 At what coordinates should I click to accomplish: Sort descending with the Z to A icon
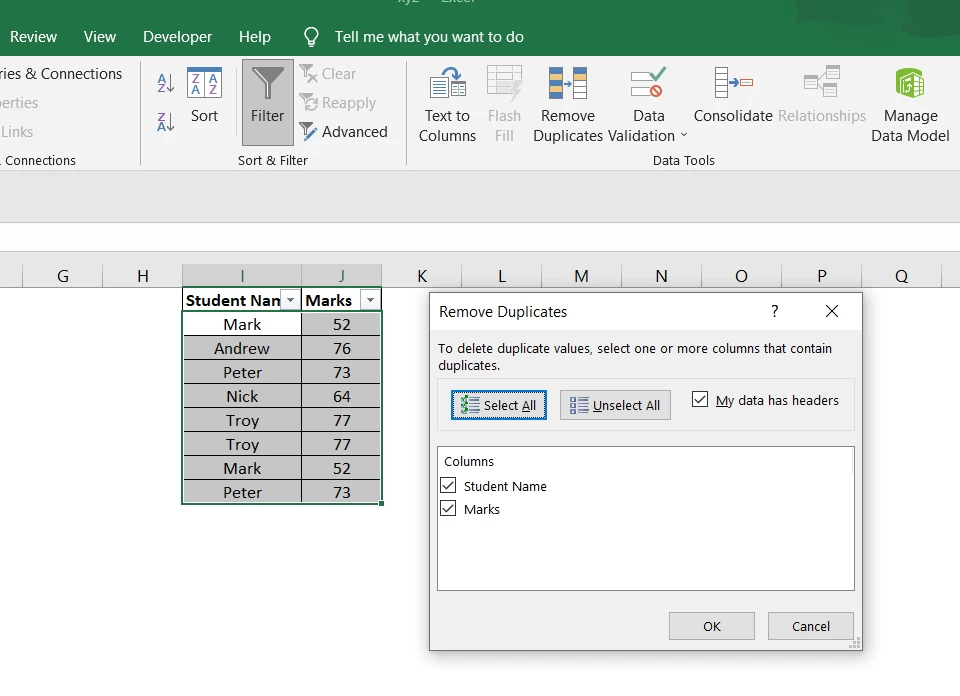point(166,121)
